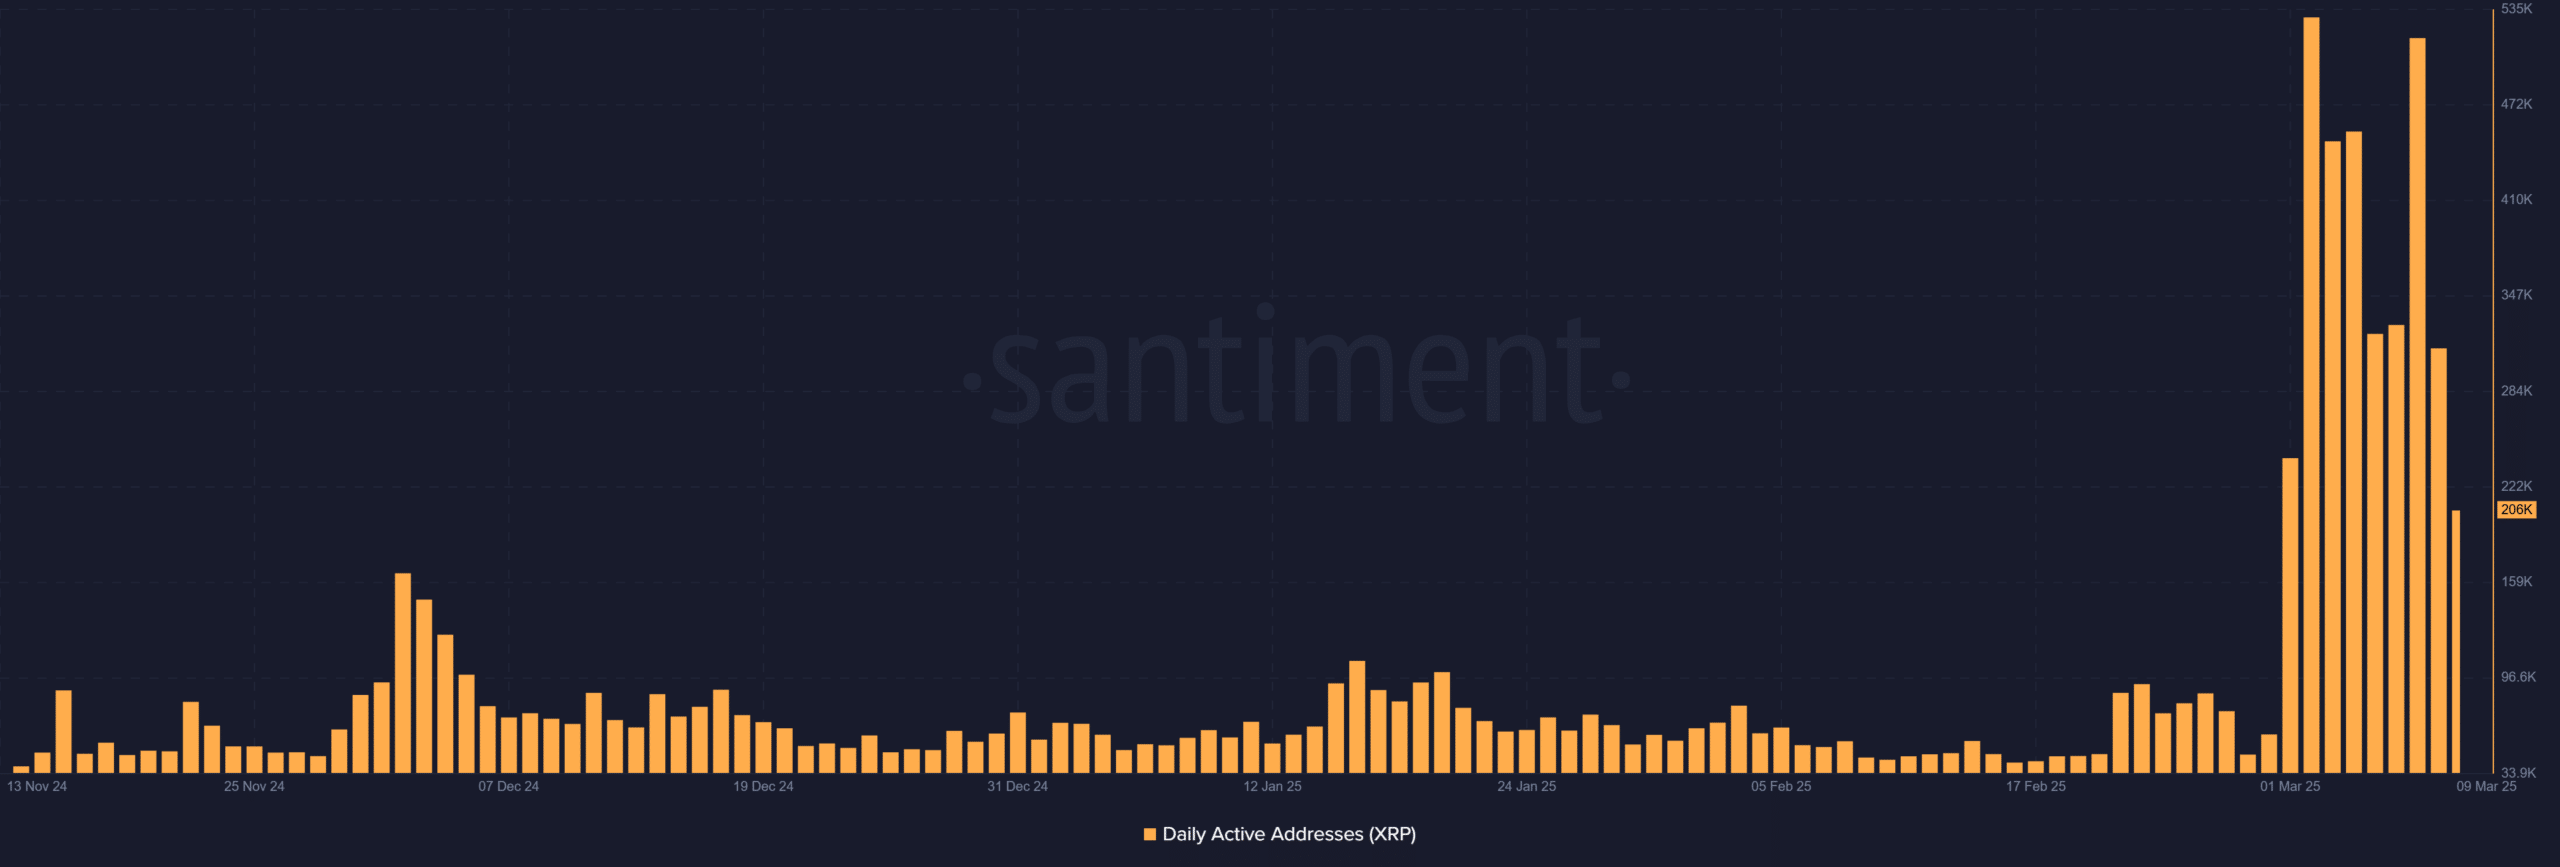This screenshot has width=2560, height=867.
Task: Click the 12 Jan 25 date label
Action: tap(1272, 787)
